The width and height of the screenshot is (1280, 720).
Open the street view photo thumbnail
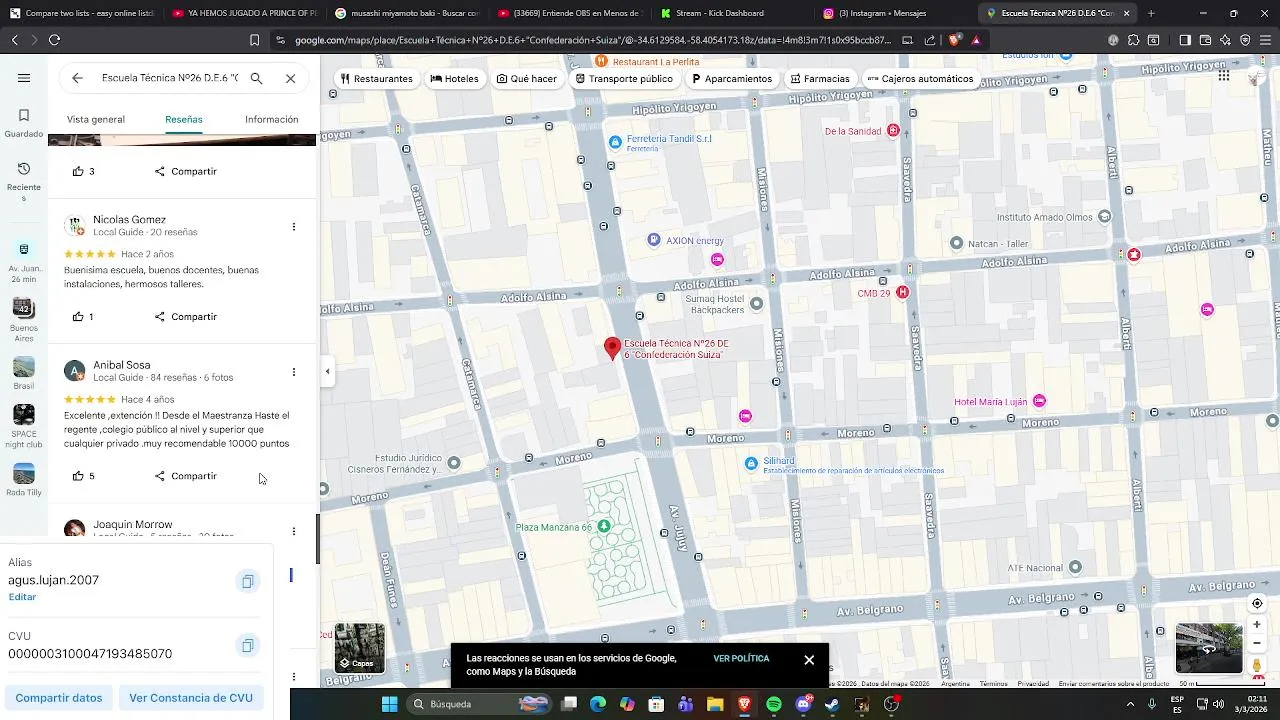point(1209,648)
